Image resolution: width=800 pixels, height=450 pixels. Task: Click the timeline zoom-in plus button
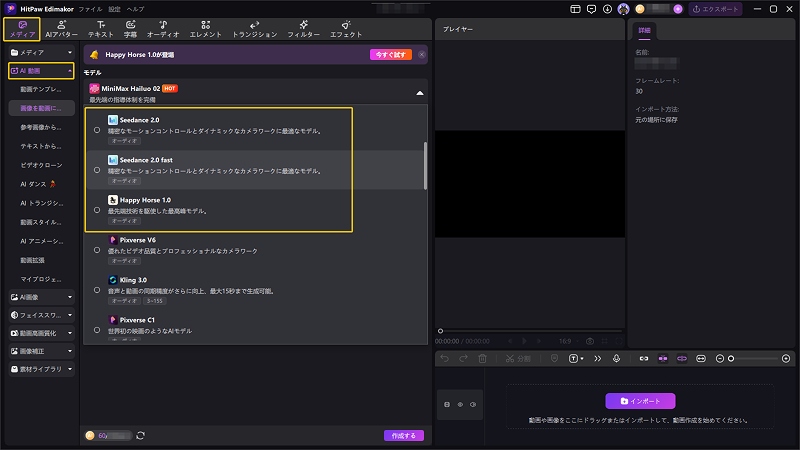tap(786, 359)
